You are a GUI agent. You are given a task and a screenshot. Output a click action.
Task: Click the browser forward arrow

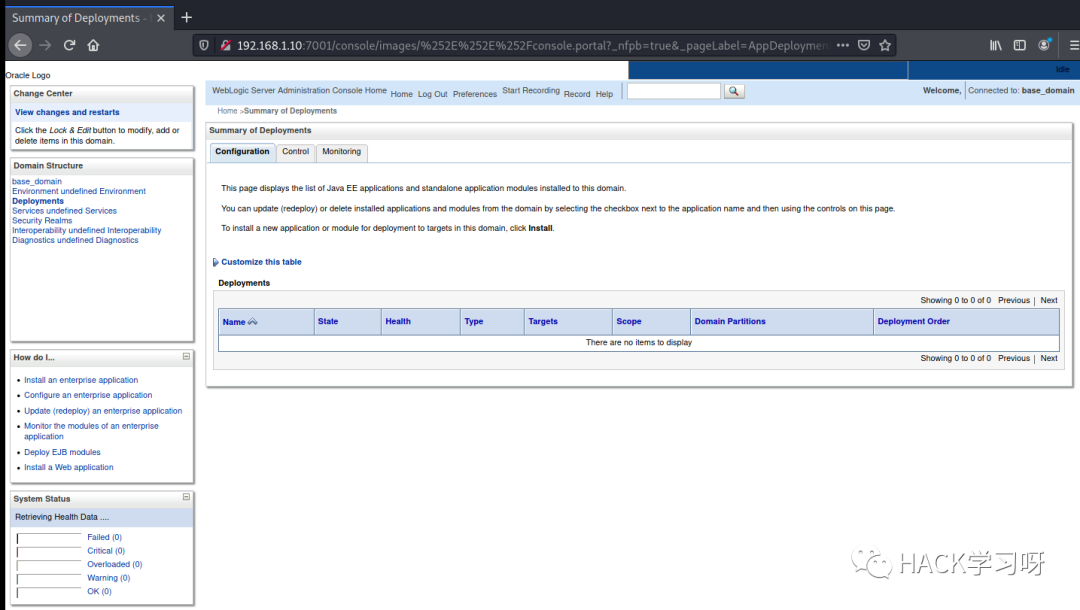pos(45,45)
